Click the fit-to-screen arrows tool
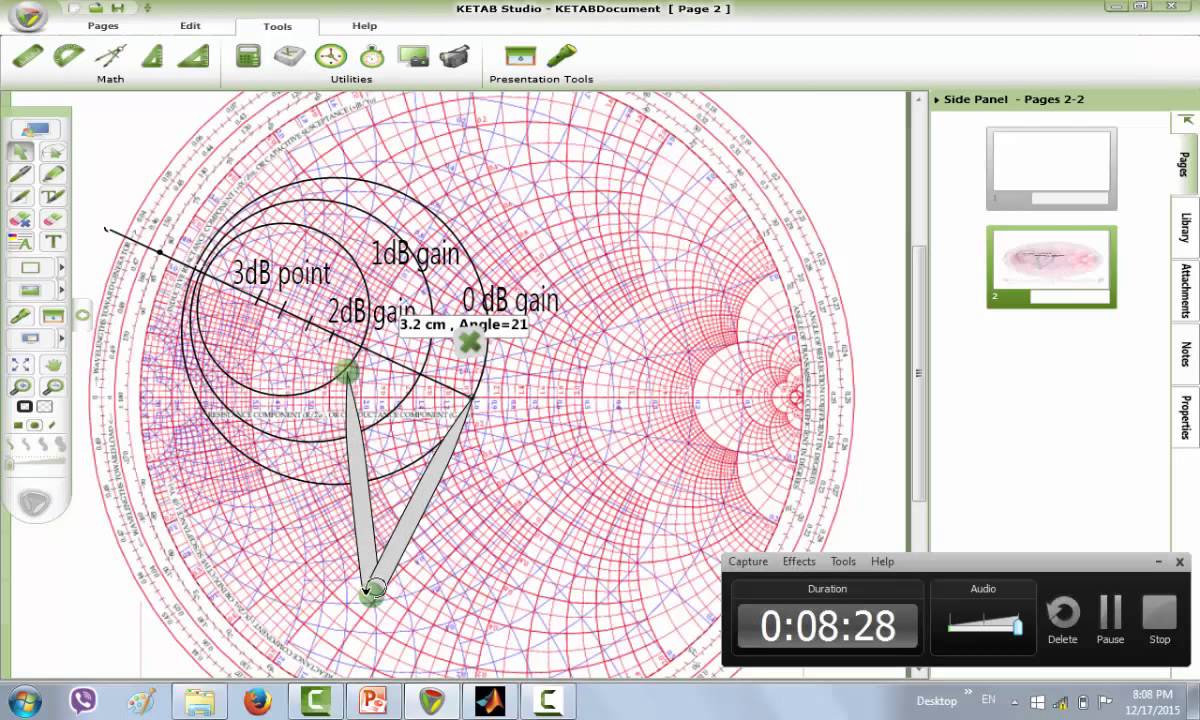This screenshot has height=720, width=1200. tap(20, 365)
